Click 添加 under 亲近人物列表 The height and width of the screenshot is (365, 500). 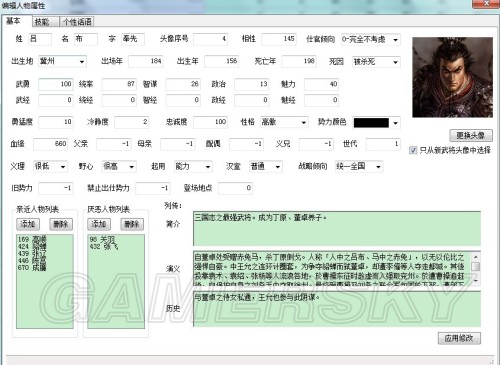pyautogui.click(x=28, y=224)
